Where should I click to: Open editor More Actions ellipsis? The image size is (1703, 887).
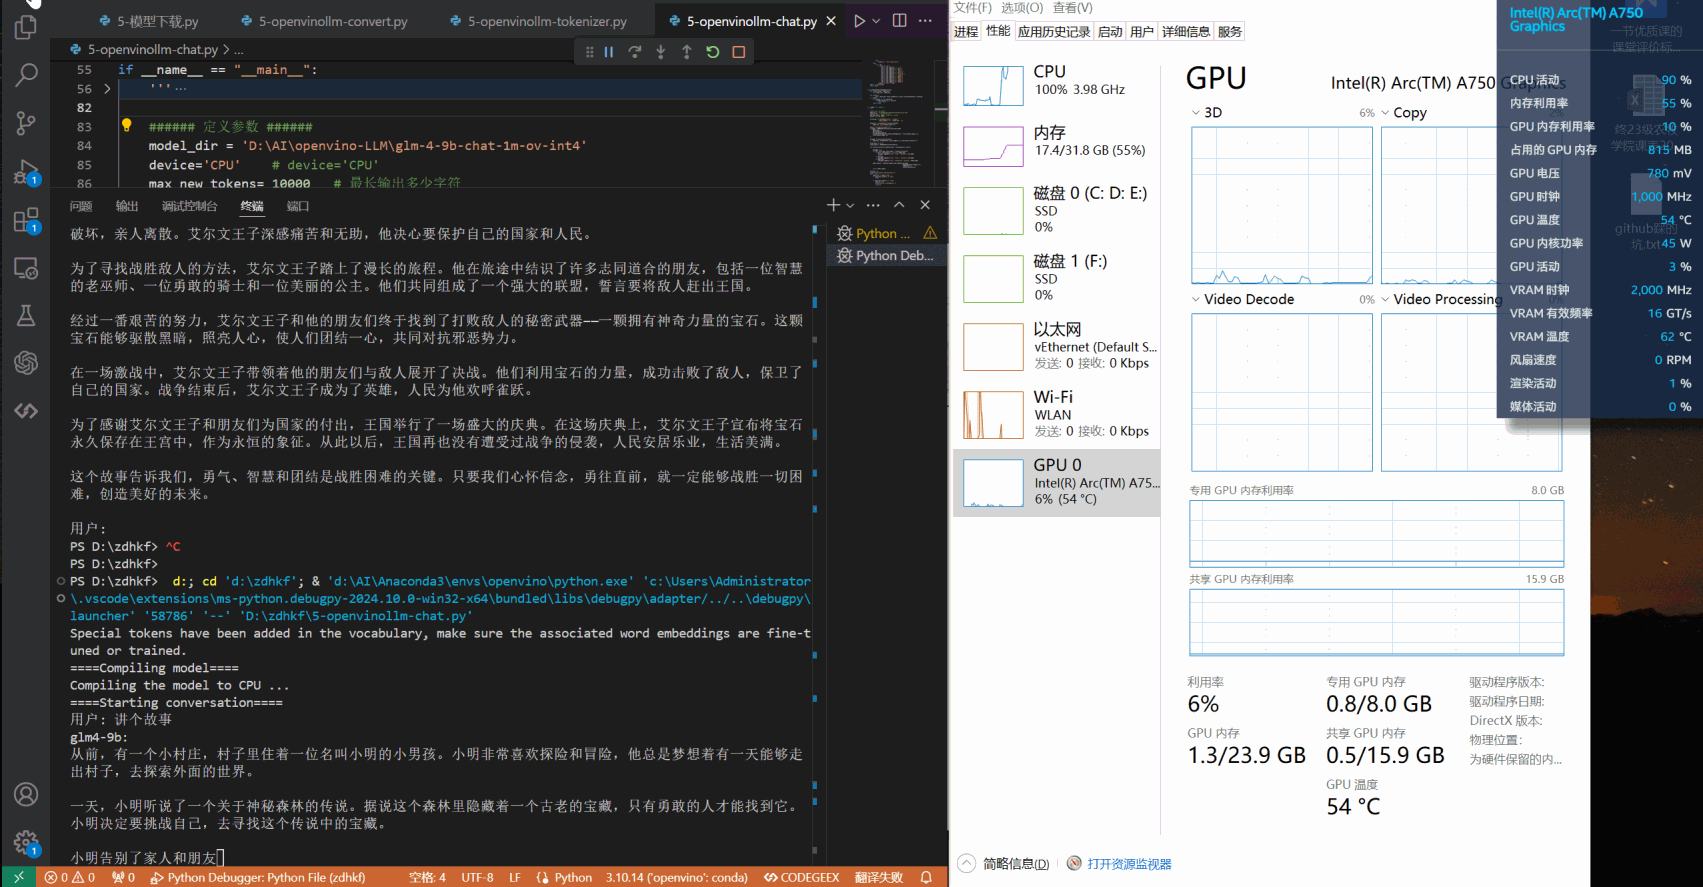(x=926, y=21)
